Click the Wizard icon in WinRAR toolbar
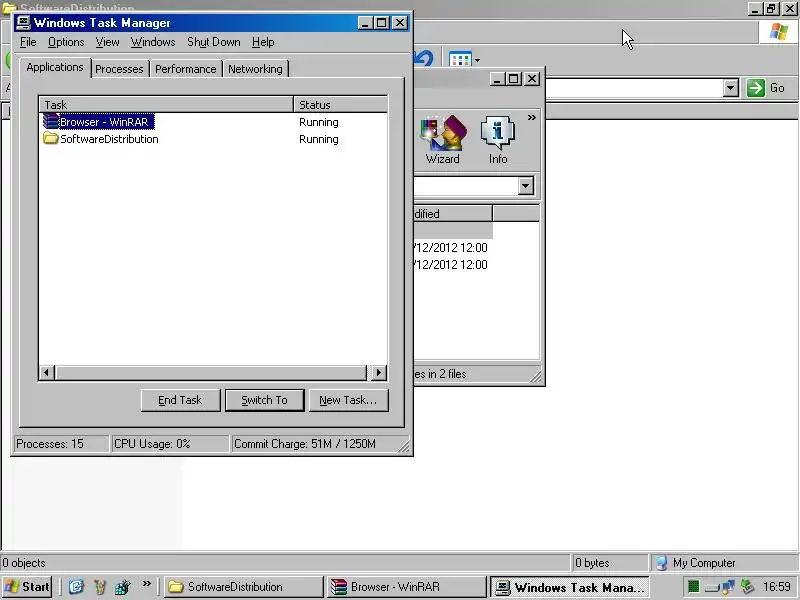800x600 pixels. coord(443,139)
